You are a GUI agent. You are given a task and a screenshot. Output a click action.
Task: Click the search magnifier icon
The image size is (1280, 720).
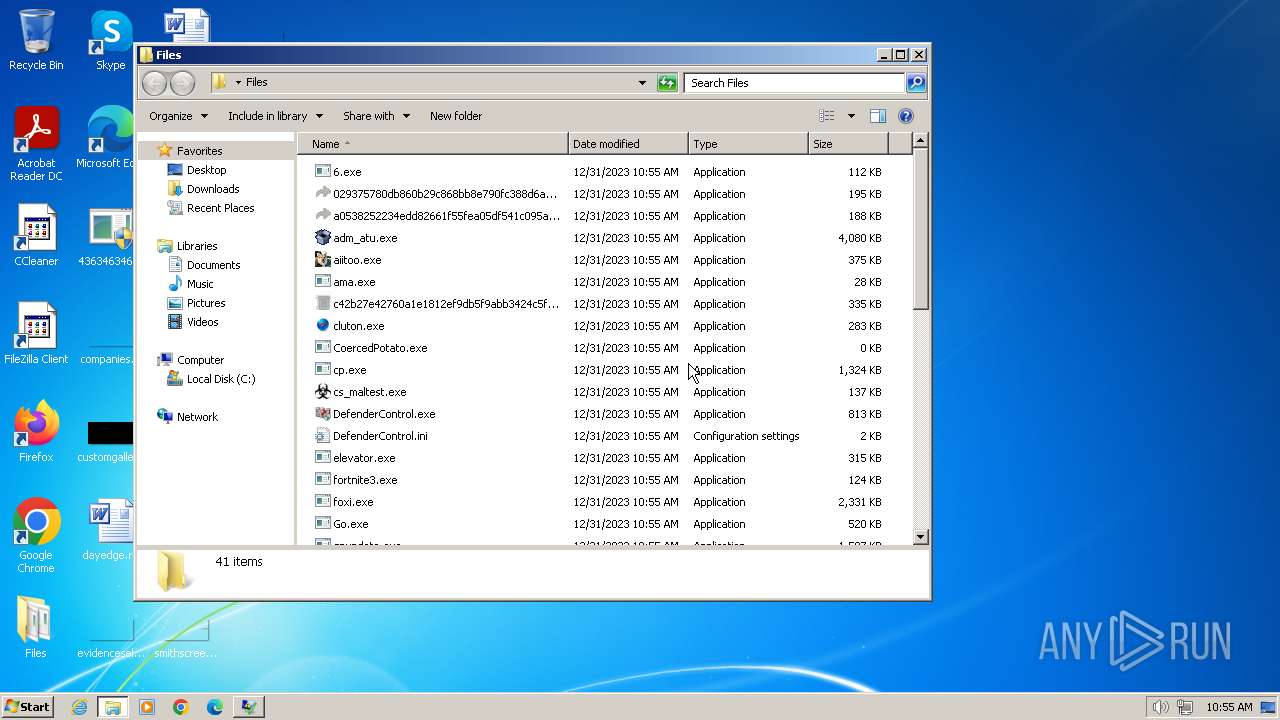[x=915, y=83]
